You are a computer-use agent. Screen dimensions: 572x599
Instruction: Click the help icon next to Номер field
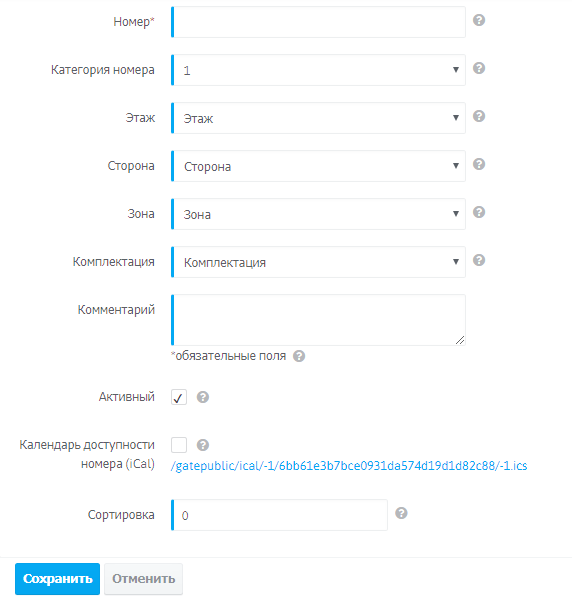(x=479, y=20)
